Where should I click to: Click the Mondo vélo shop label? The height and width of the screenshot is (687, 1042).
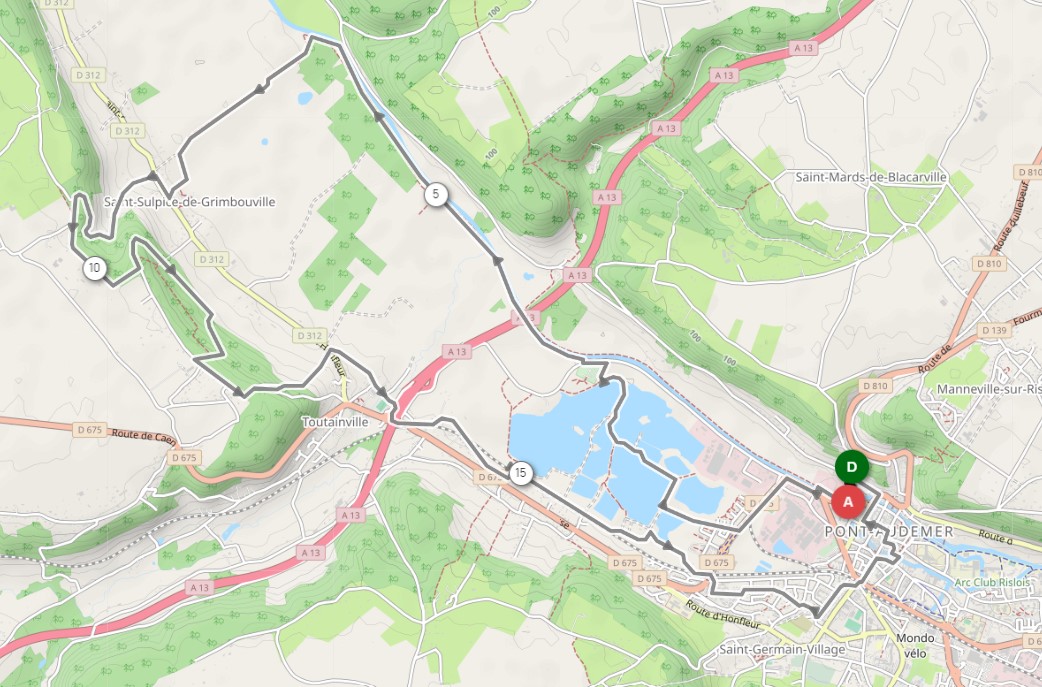coord(915,645)
